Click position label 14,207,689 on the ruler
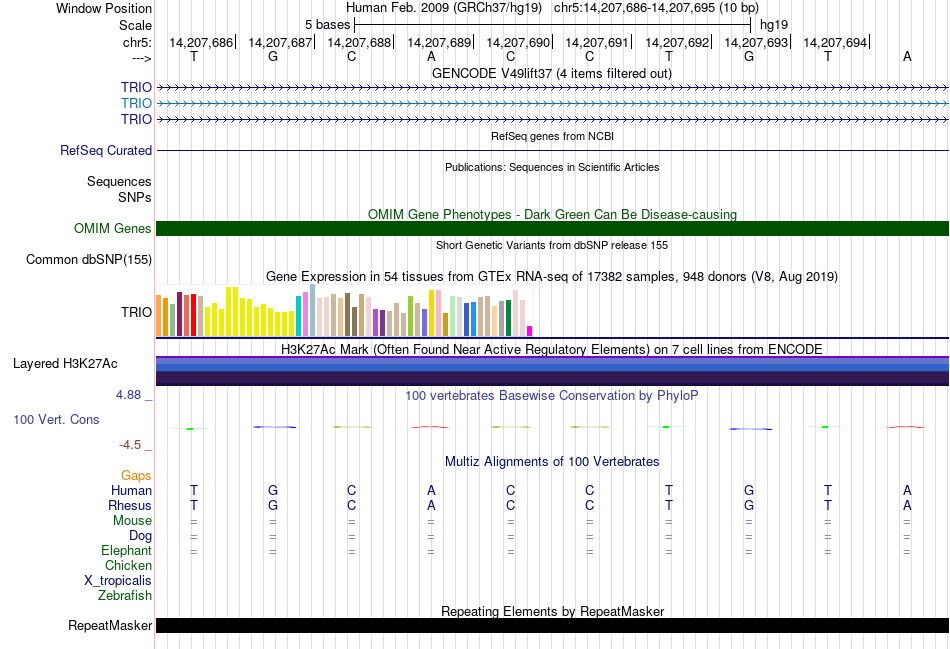950x649 pixels. point(439,42)
